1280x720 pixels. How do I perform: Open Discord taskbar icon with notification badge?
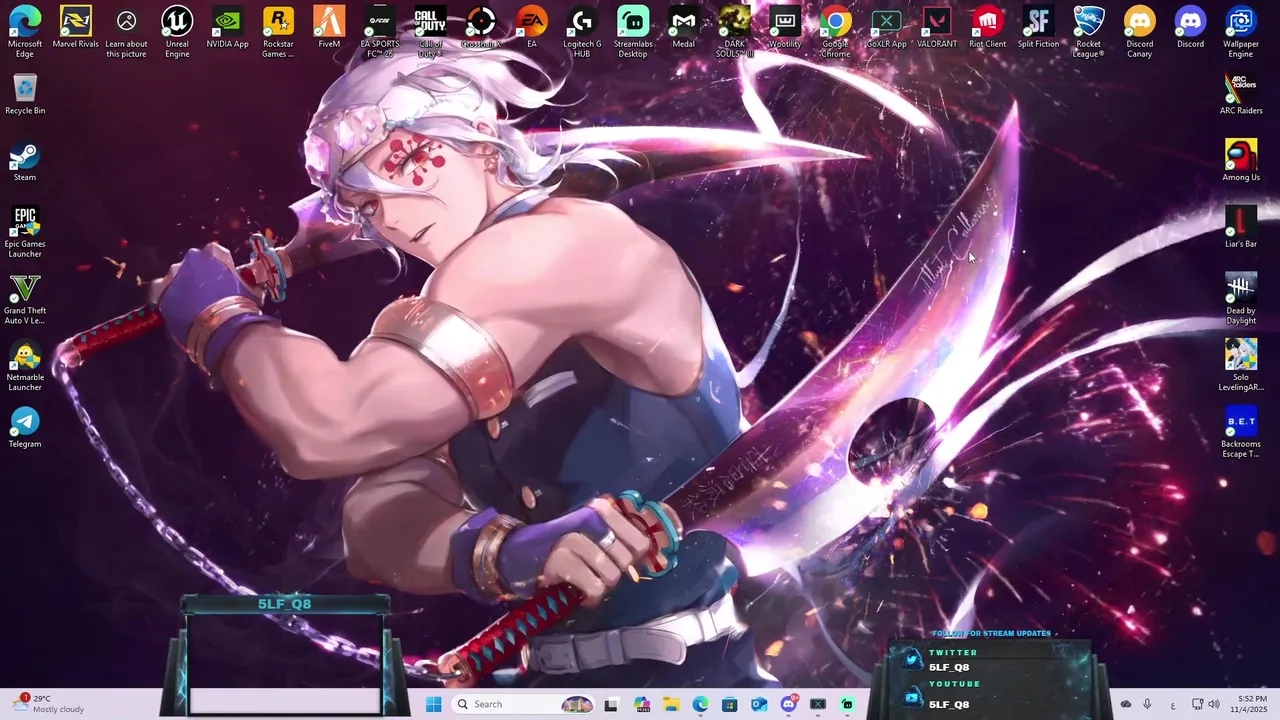pos(789,704)
